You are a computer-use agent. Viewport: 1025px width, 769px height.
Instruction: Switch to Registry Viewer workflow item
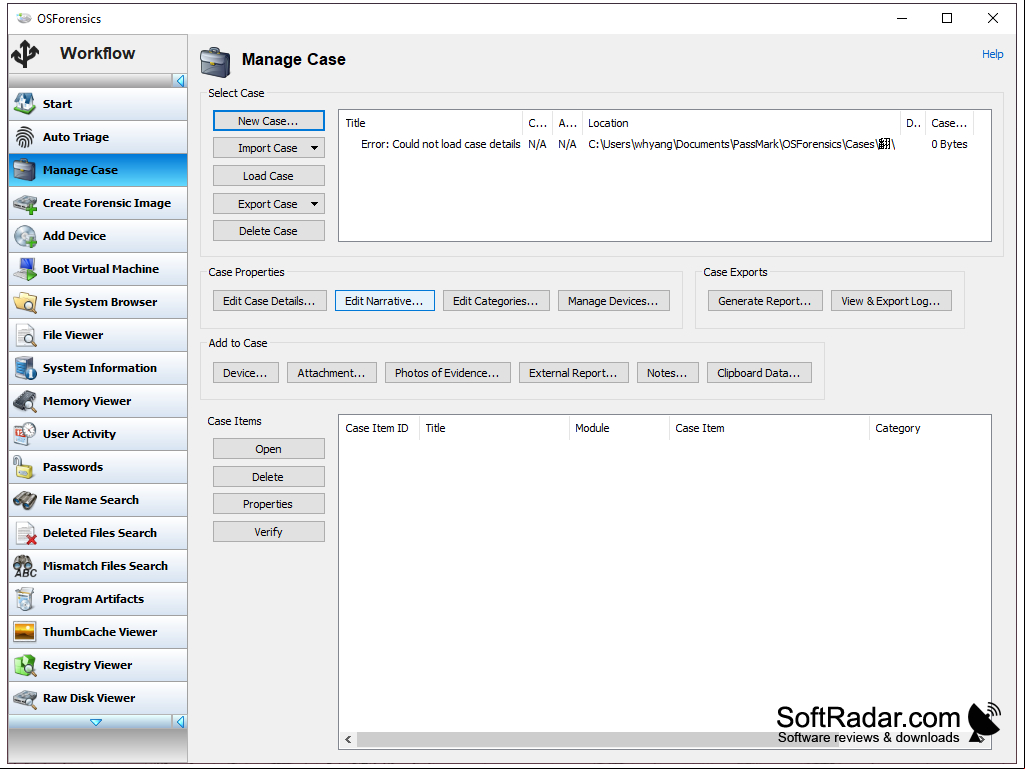point(98,665)
